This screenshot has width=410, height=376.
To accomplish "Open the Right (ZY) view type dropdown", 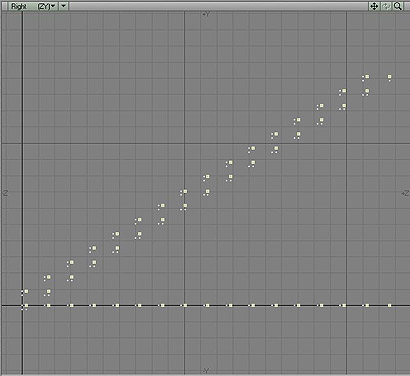I will [x=33, y=6].
